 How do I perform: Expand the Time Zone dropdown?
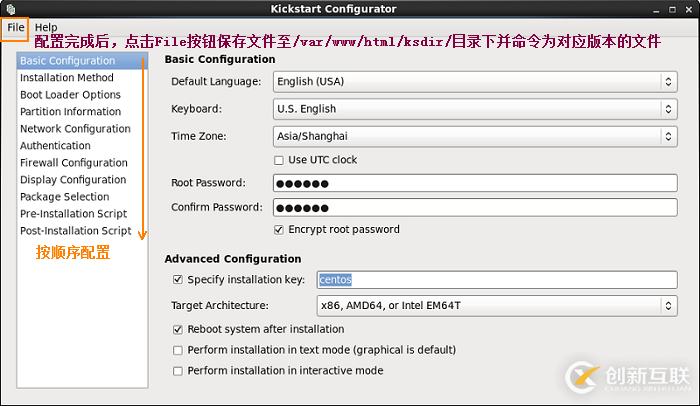pyautogui.click(x=474, y=136)
